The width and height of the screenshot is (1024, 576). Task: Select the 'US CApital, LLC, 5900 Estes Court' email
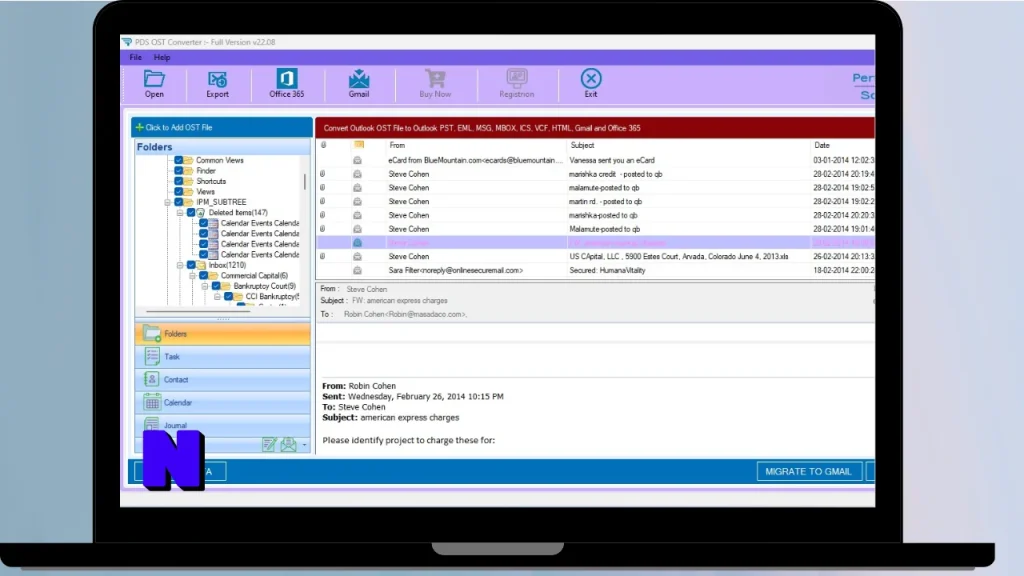coord(679,257)
